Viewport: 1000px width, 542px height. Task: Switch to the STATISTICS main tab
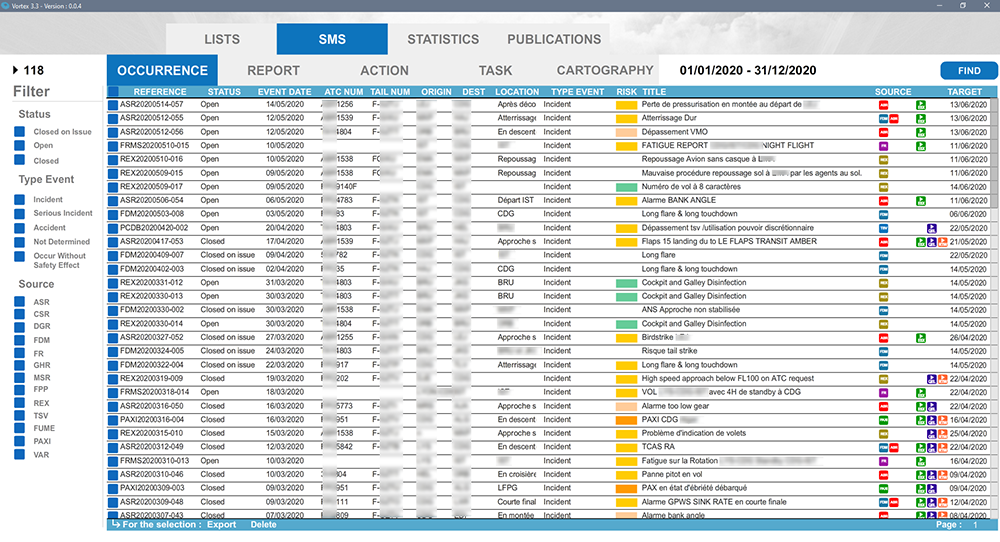443,39
